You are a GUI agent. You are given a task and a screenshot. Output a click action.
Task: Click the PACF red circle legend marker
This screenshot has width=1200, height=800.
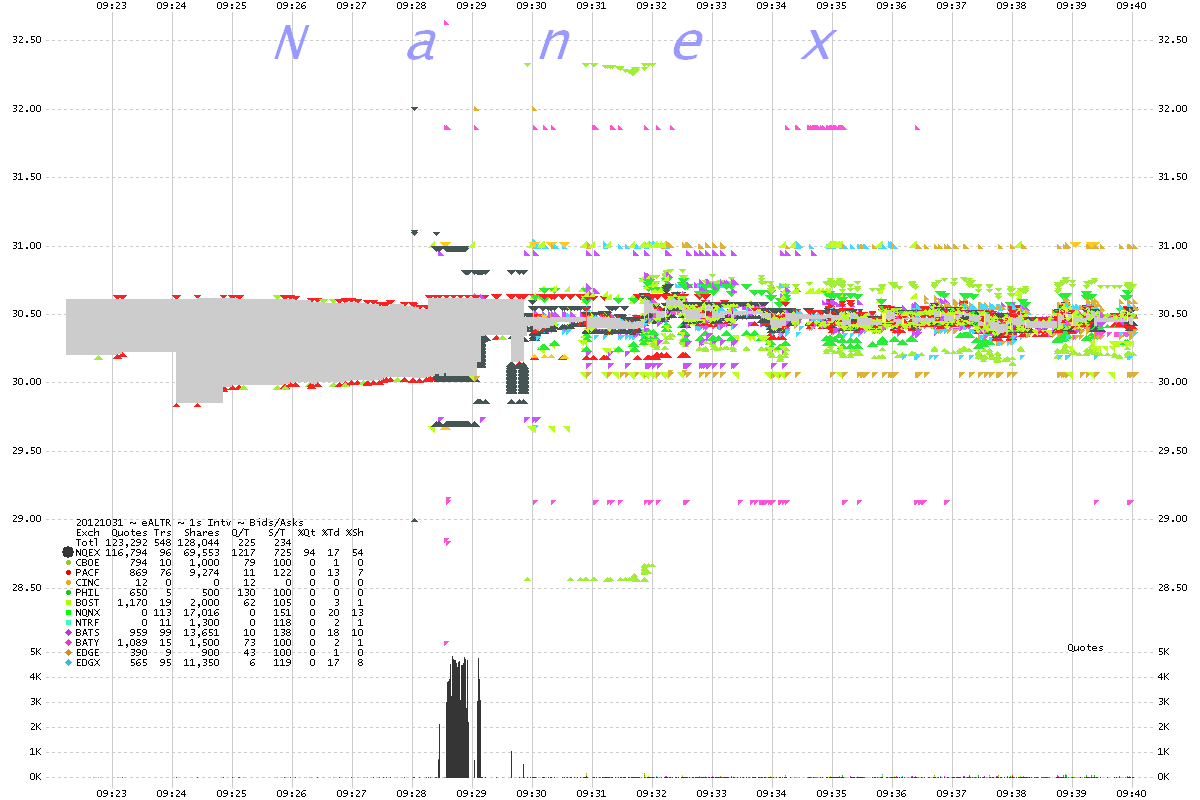[68, 573]
